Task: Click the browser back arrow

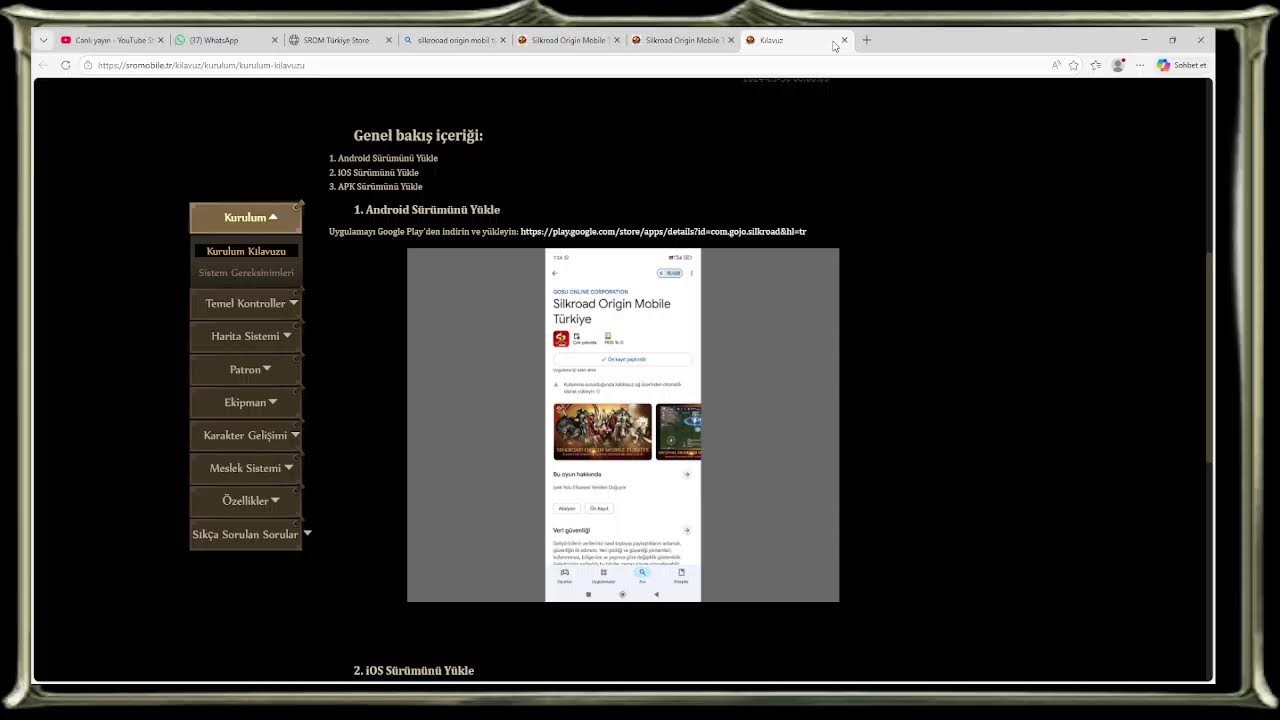Action: (43, 65)
